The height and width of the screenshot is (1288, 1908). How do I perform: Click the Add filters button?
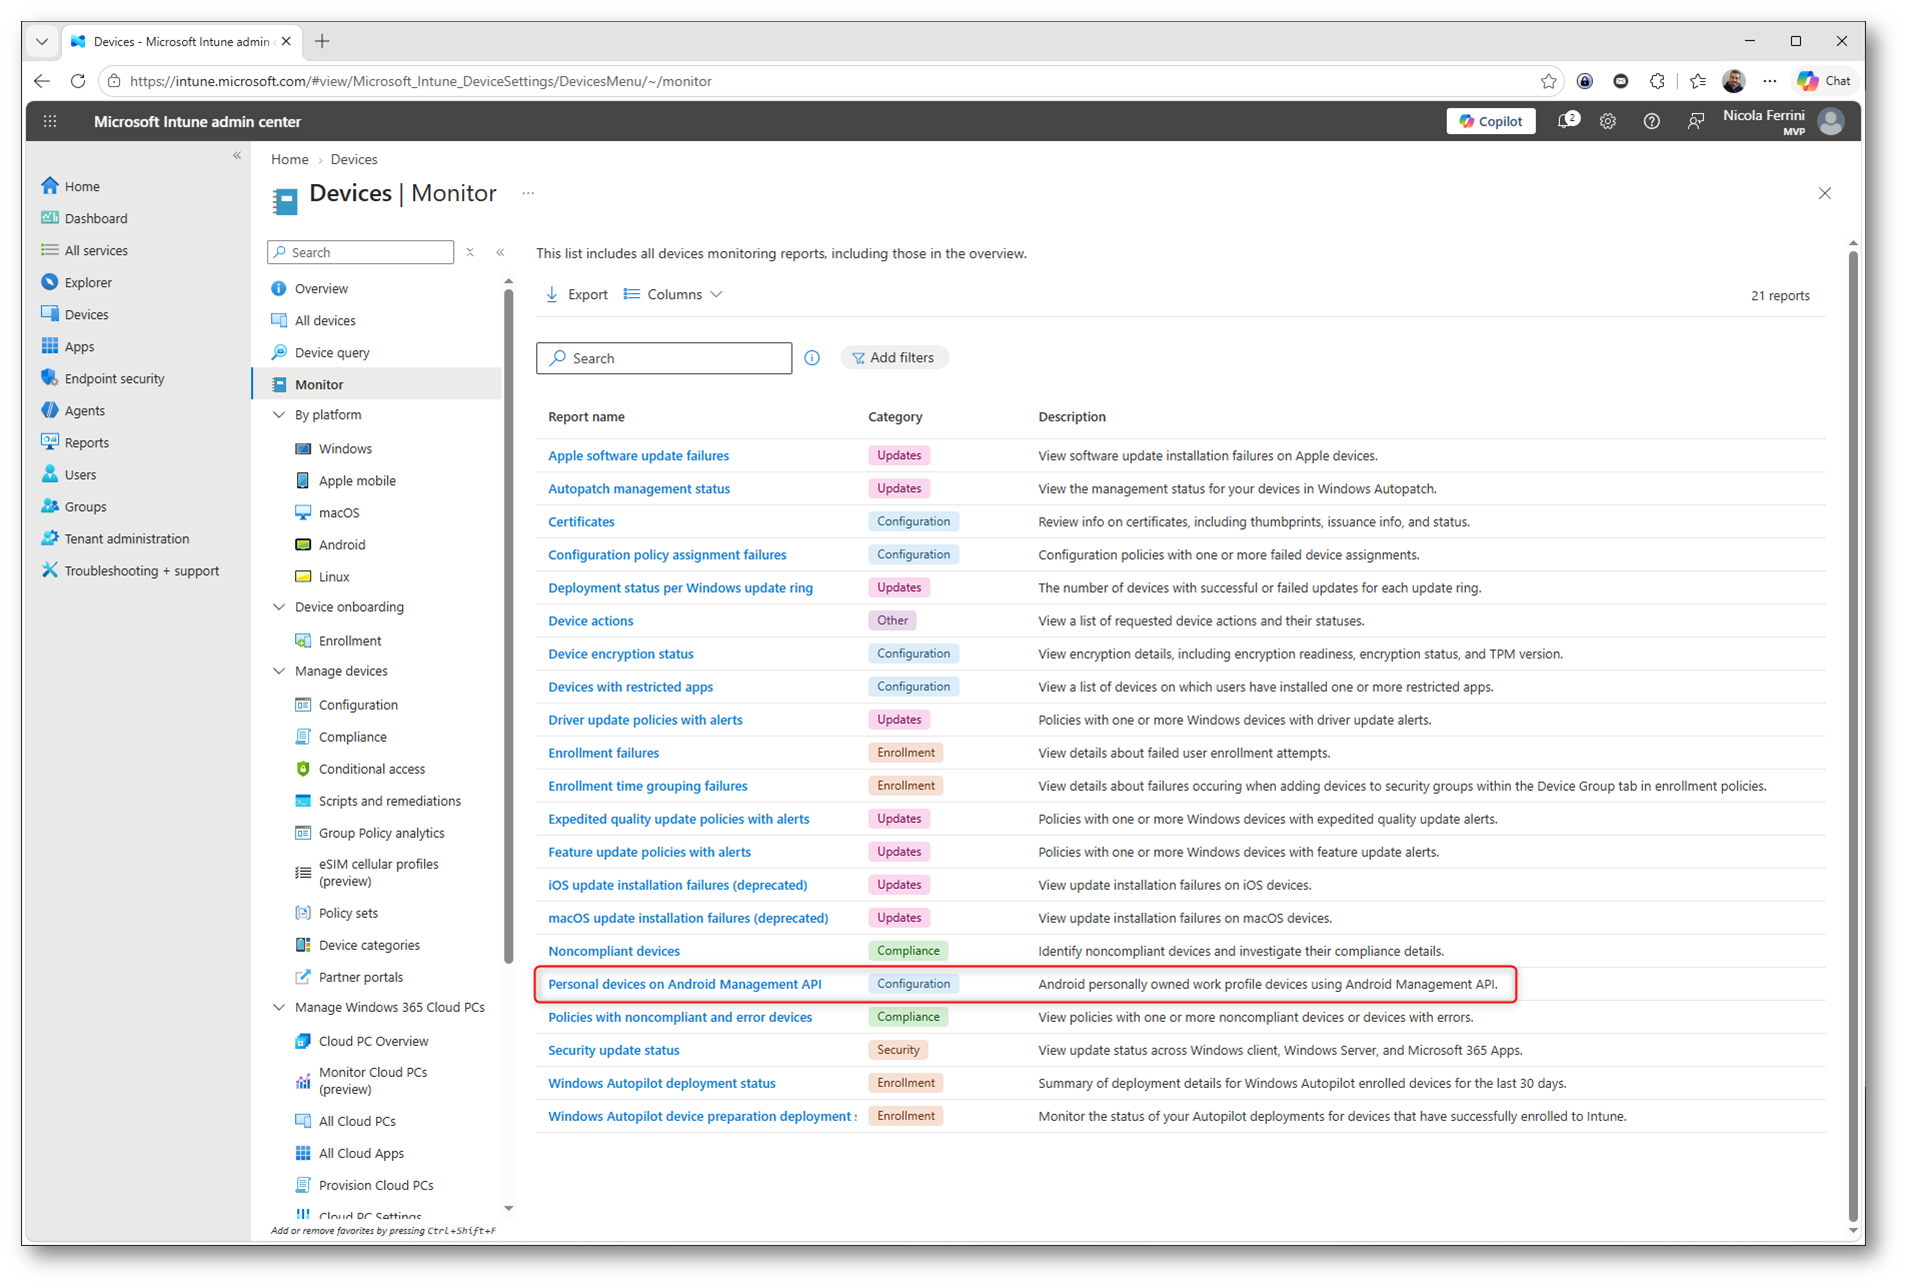pyautogui.click(x=894, y=358)
